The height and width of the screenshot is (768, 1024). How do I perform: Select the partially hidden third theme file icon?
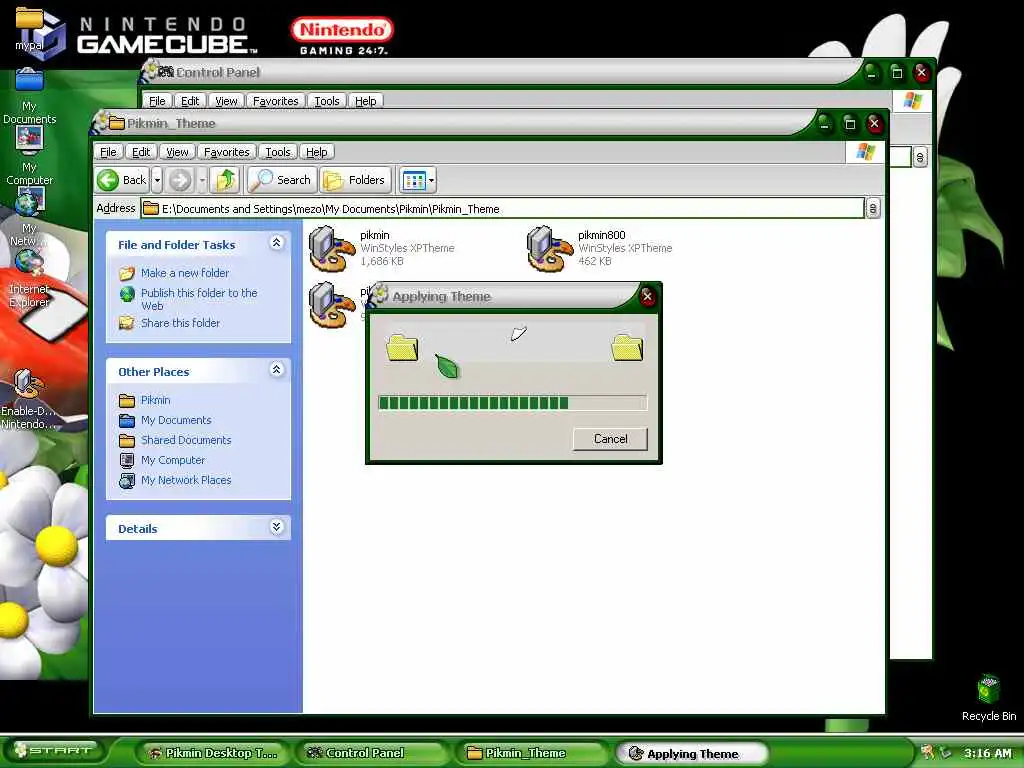pos(332,304)
